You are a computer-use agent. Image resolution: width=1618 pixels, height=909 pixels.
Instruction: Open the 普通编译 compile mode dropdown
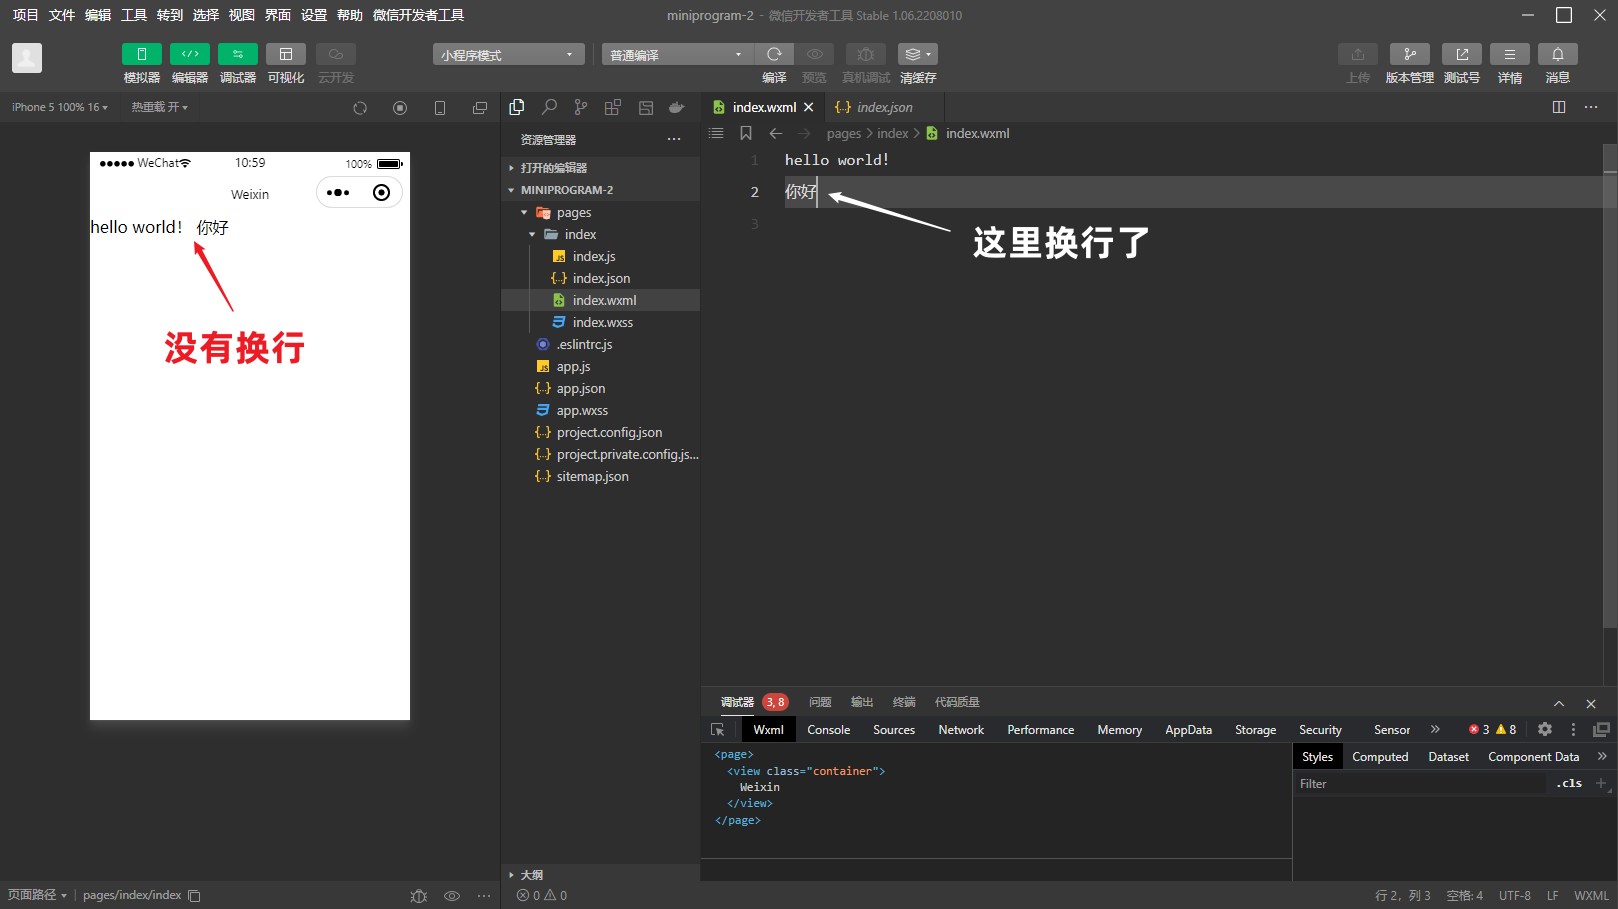pos(677,55)
